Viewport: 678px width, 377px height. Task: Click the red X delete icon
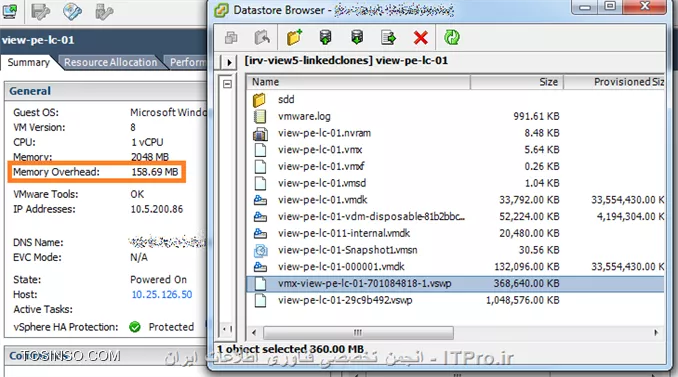pyautogui.click(x=420, y=38)
